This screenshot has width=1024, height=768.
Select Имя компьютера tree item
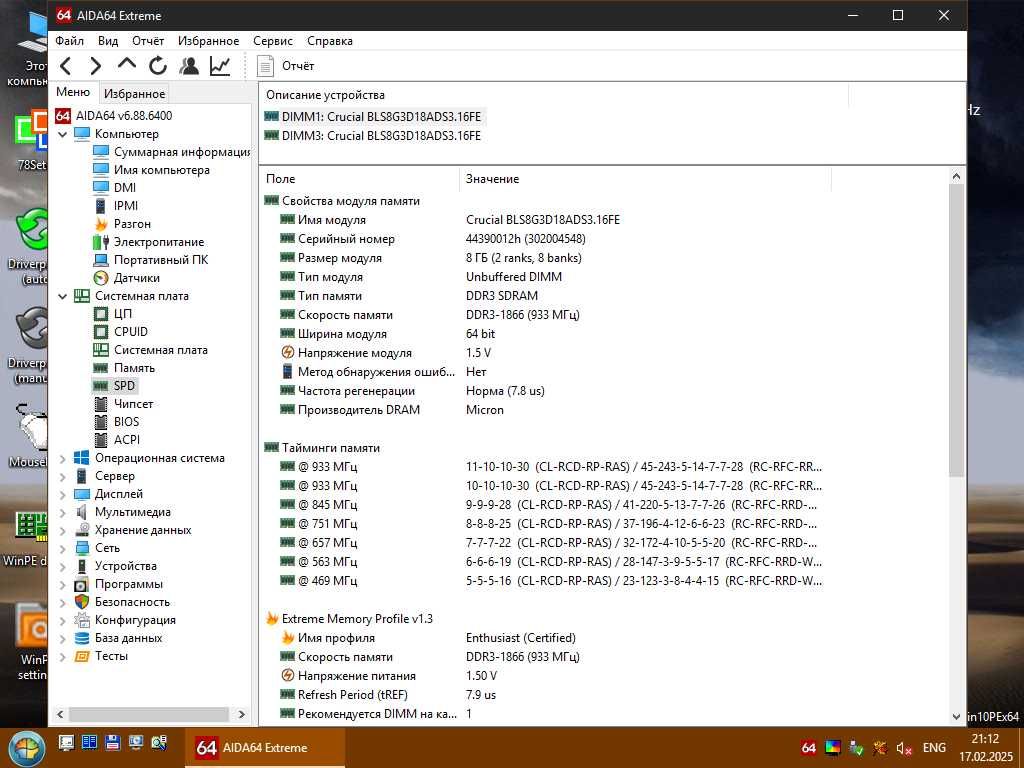pyautogui.click(x=152, y=170)
